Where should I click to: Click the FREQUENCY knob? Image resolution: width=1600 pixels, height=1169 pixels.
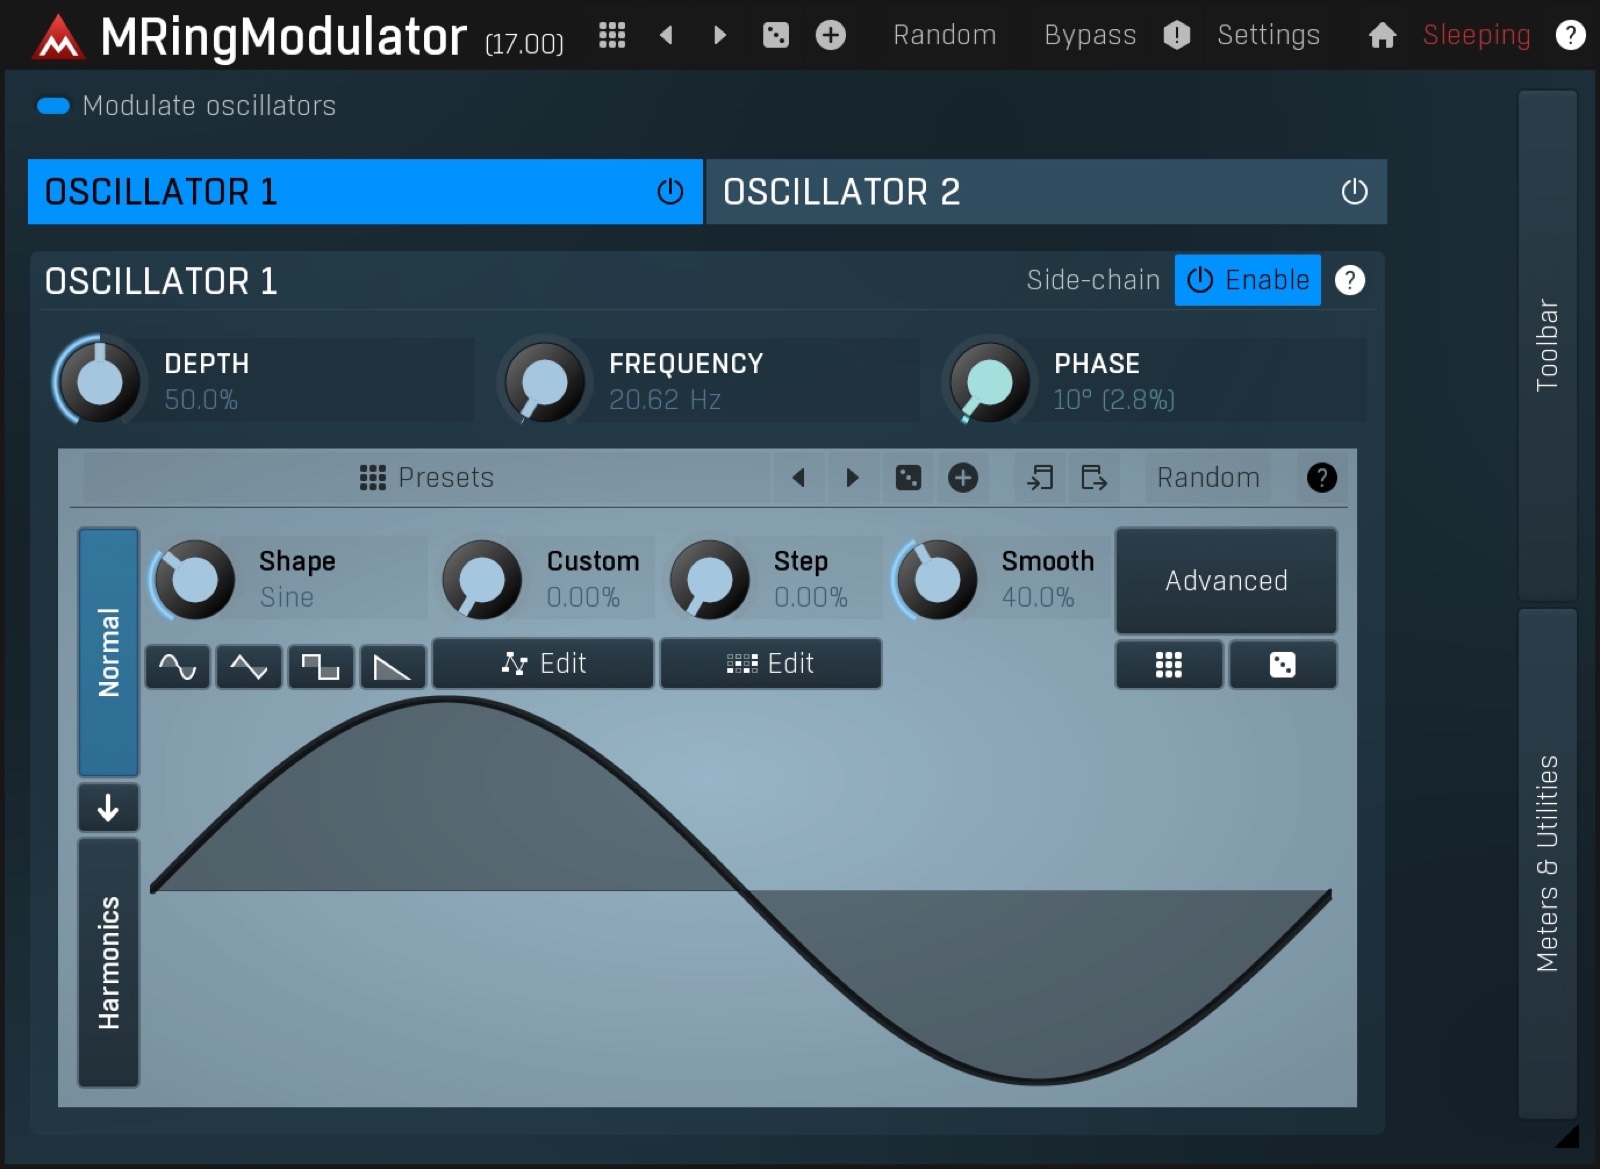click(x=544, y=381)
